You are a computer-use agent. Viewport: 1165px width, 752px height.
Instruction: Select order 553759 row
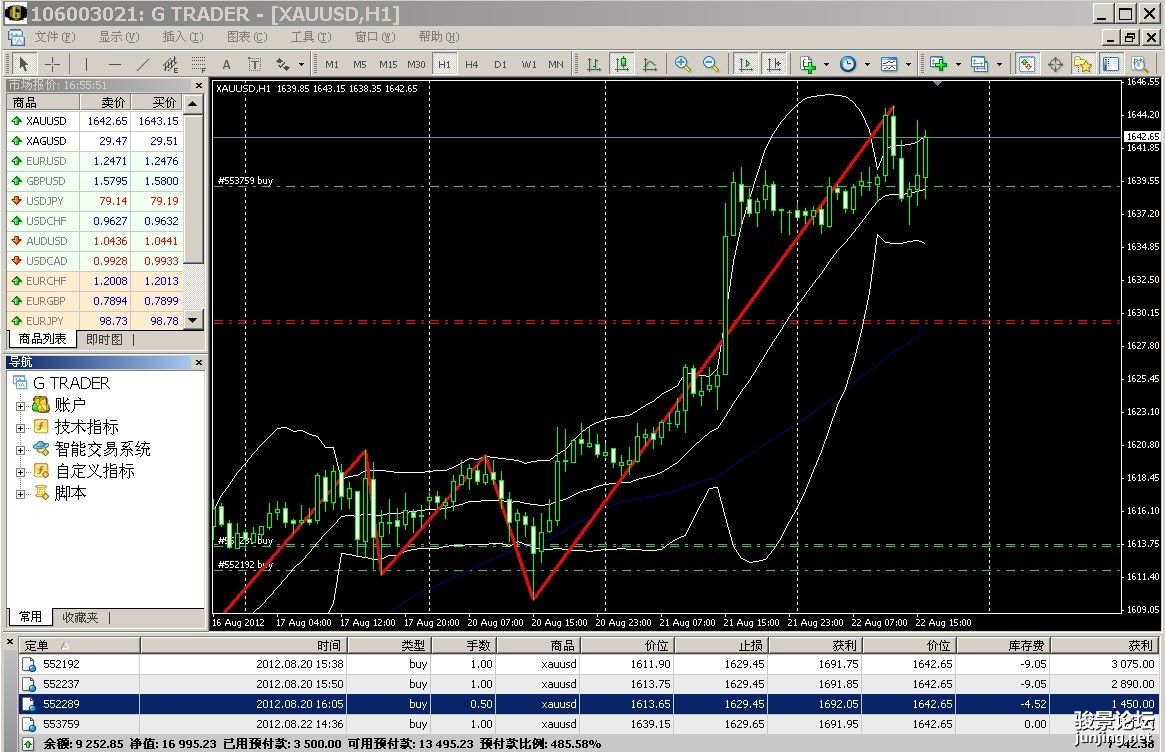pos(588,724)
